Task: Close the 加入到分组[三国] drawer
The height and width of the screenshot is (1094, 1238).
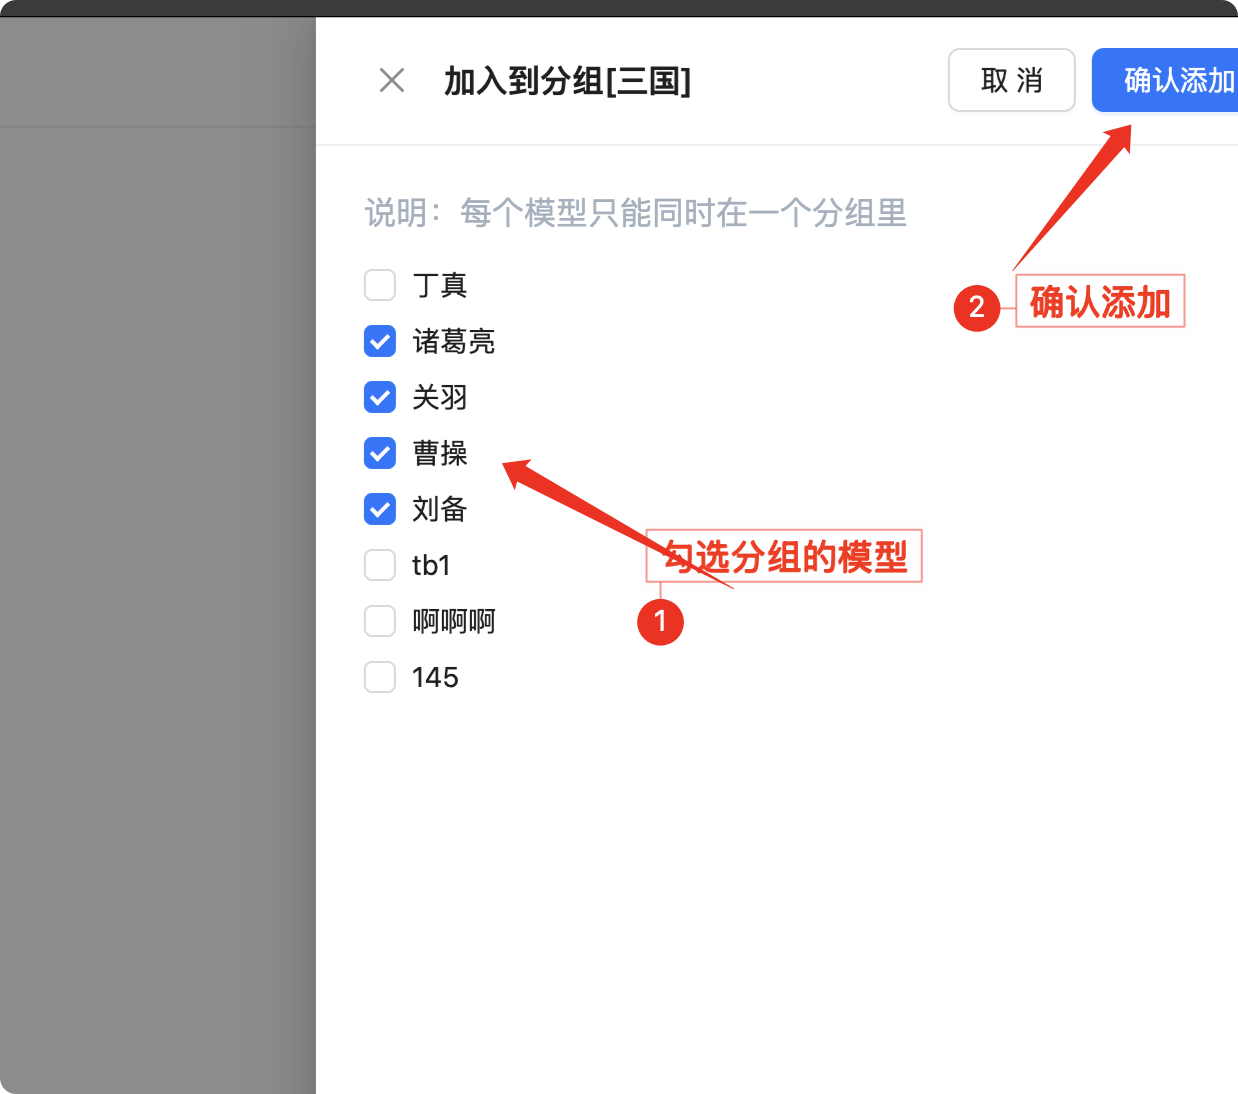Action: click(x=392, y=80)
